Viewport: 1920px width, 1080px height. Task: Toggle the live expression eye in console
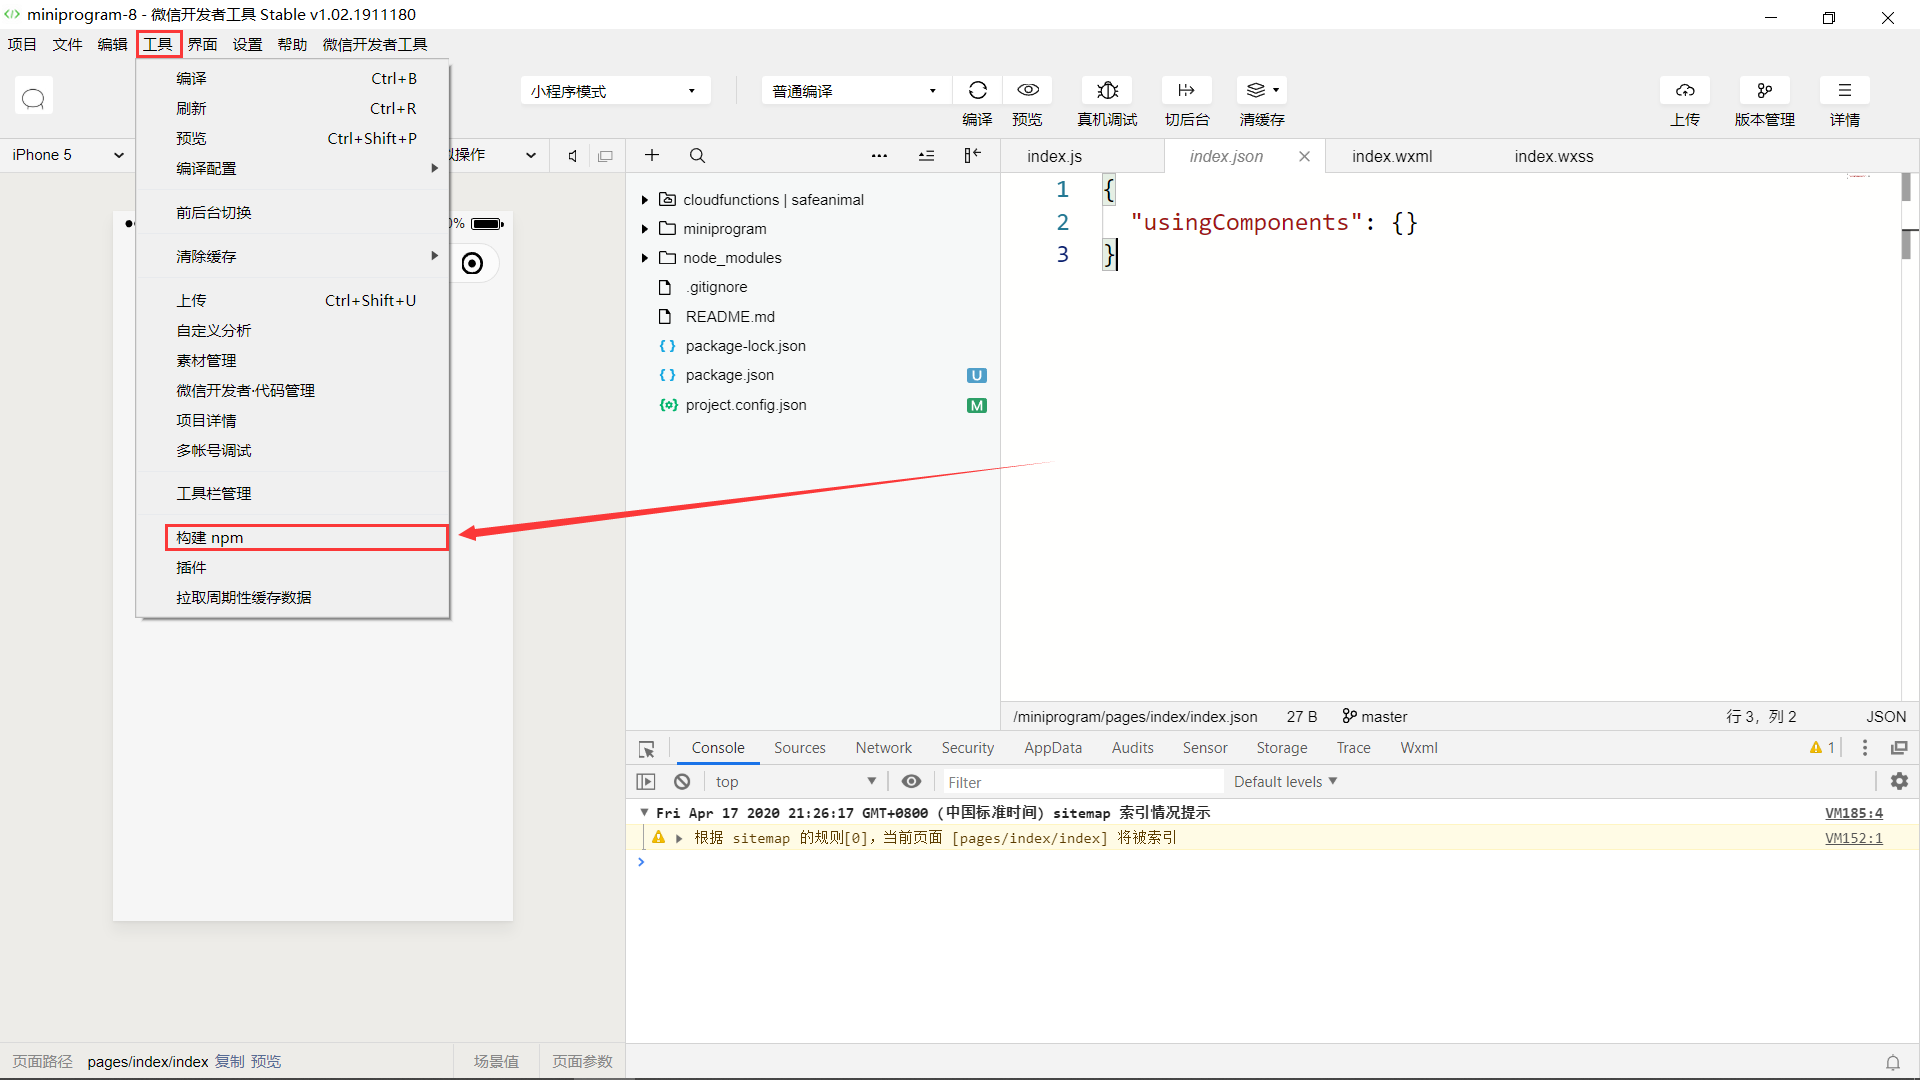(911, 782)
